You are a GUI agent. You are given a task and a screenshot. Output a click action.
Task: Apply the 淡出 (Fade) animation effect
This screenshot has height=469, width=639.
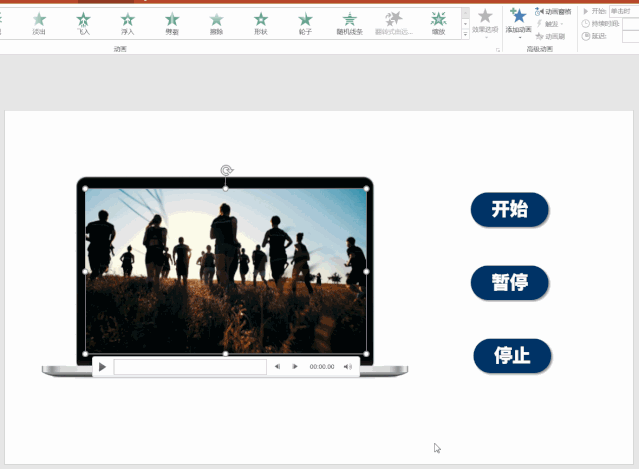click(39, 24)
